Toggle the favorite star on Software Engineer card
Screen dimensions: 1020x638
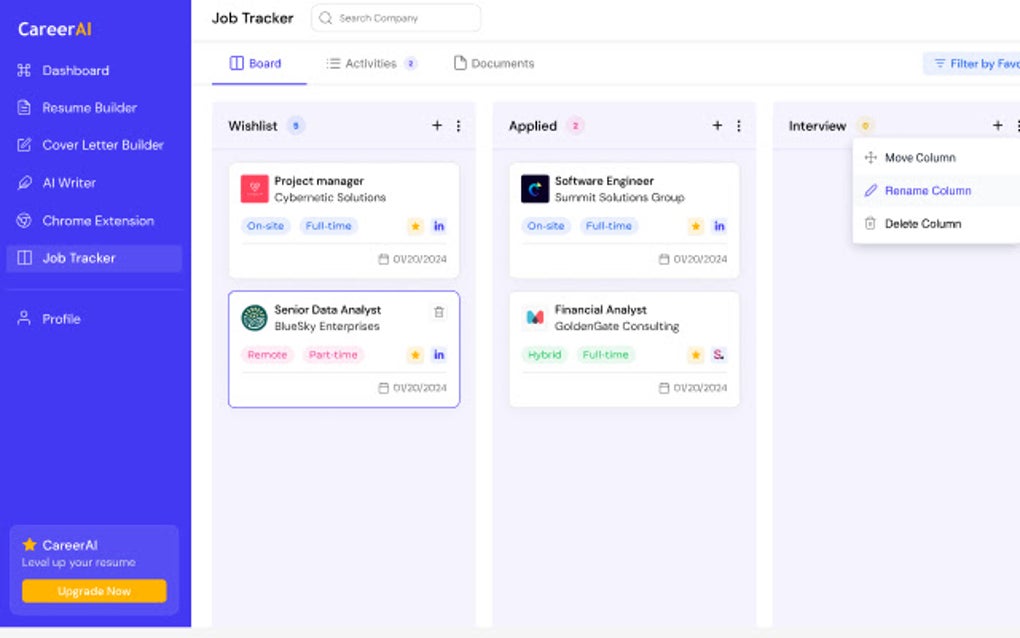click(x=695, y=226)
